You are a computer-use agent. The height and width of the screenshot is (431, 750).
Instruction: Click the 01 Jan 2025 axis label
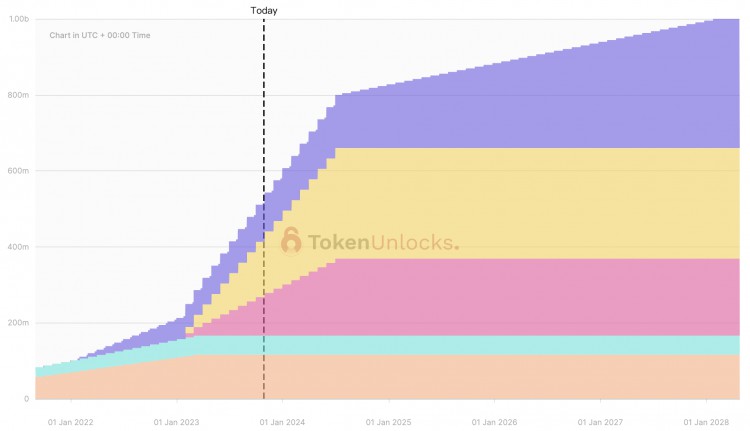[x=388, y=422]
